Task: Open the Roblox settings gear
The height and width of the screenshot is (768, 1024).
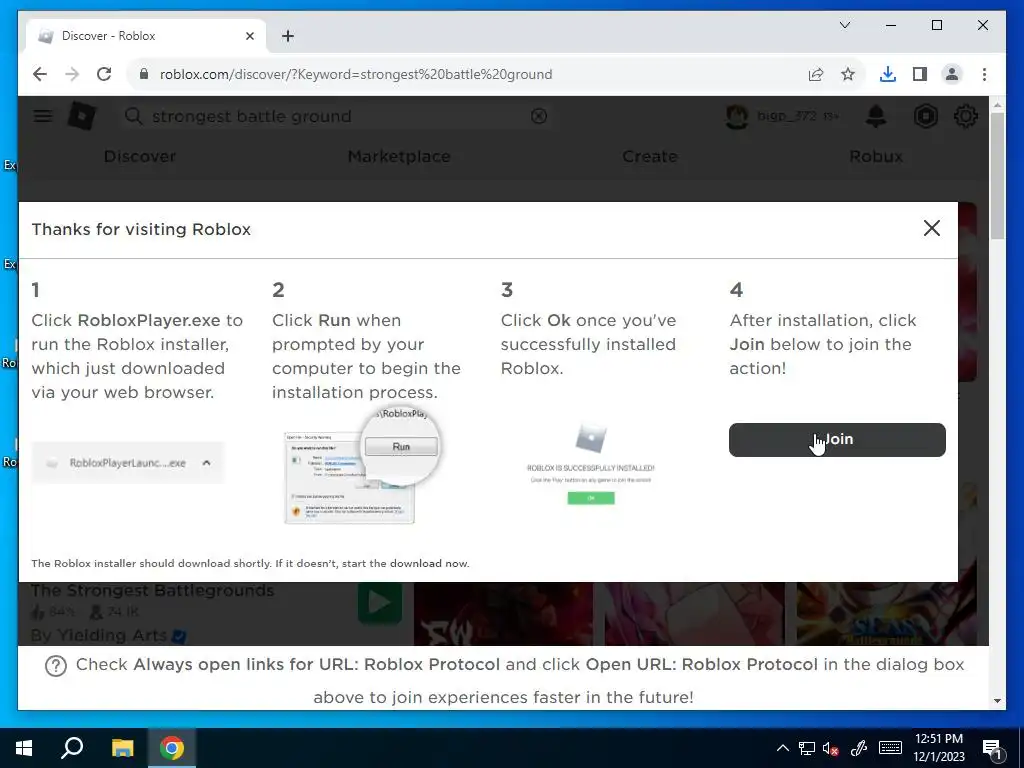Action: (x=965, y=116)
